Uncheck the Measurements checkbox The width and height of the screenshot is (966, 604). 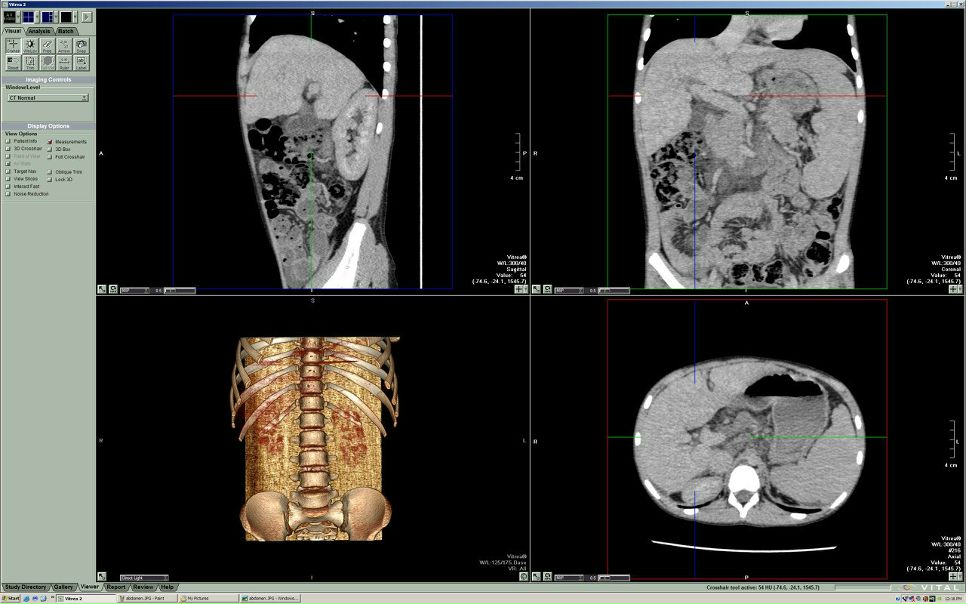[50, 141]
